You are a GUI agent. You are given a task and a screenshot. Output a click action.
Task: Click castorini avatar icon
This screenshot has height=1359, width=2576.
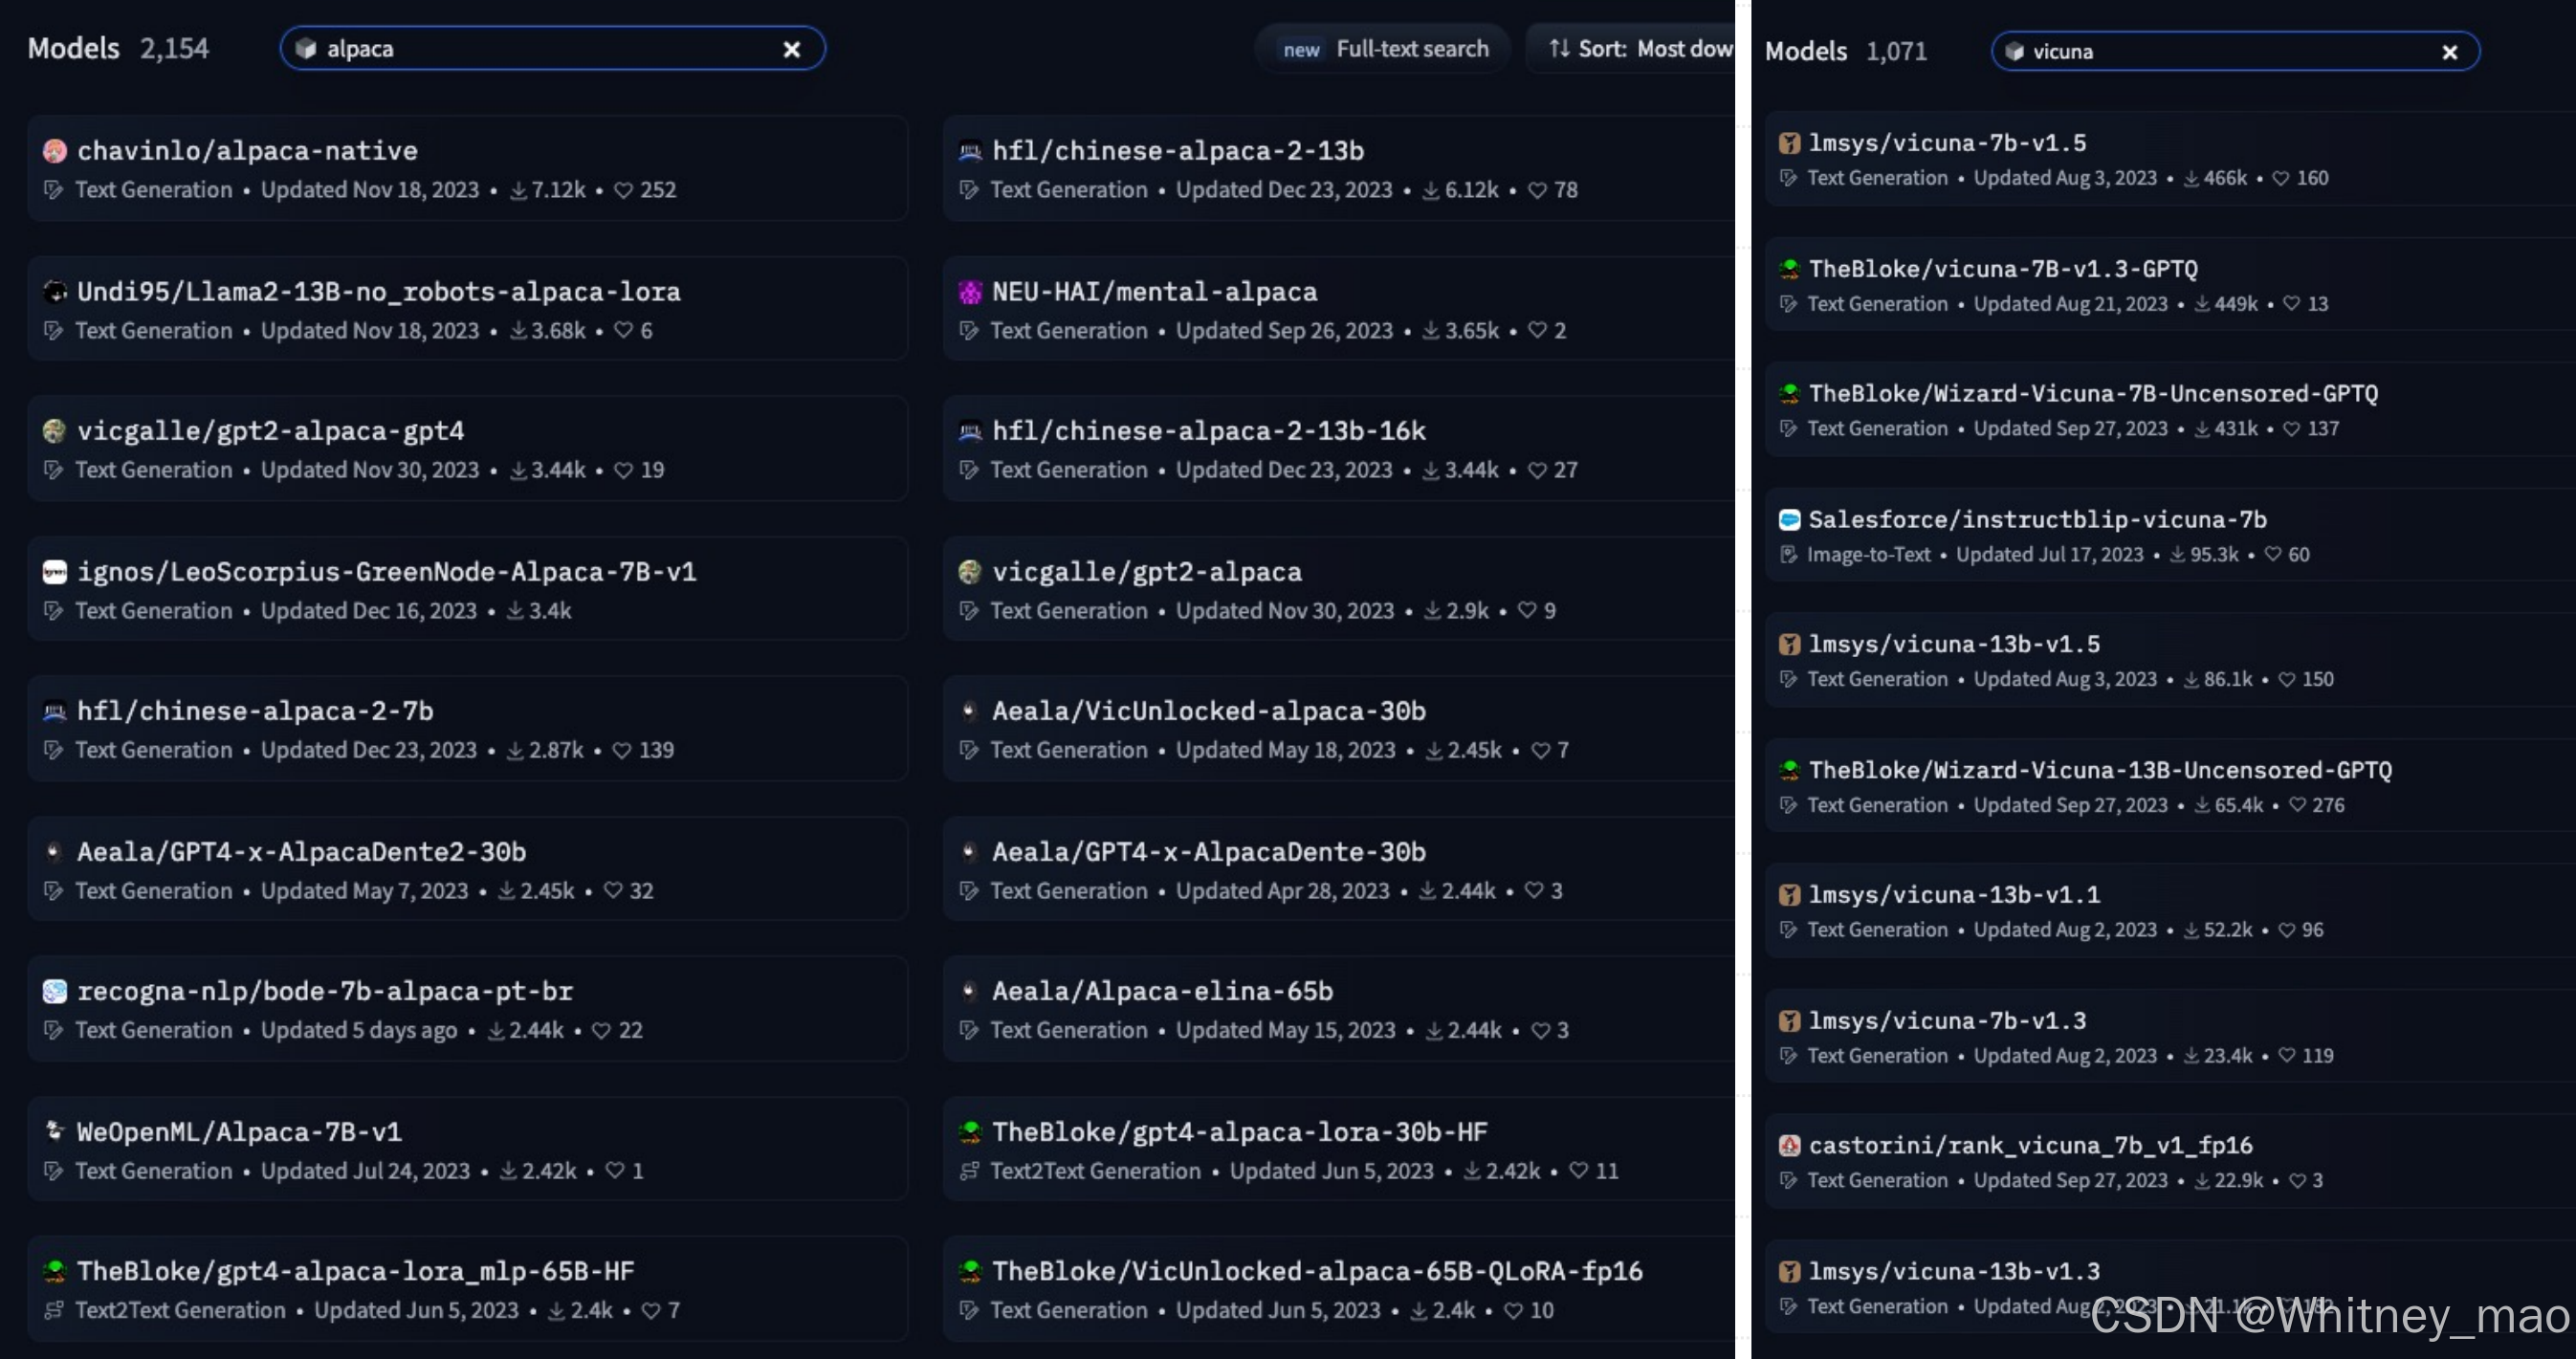pyautogui.click(x=1789, y=1146)
